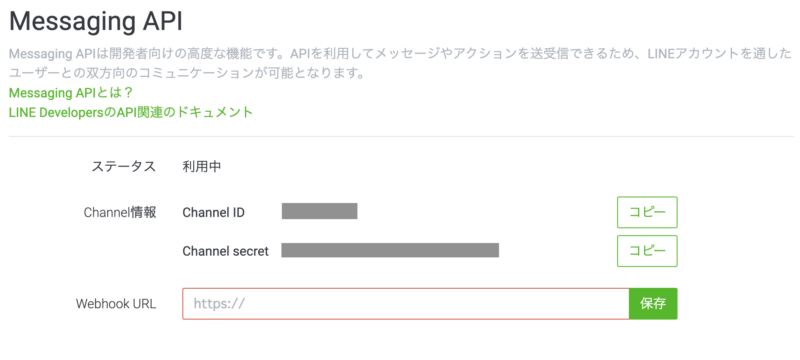Screen dimensions: 800x360
Task: Click the Channel secret field label
Action: pos(226,251)
